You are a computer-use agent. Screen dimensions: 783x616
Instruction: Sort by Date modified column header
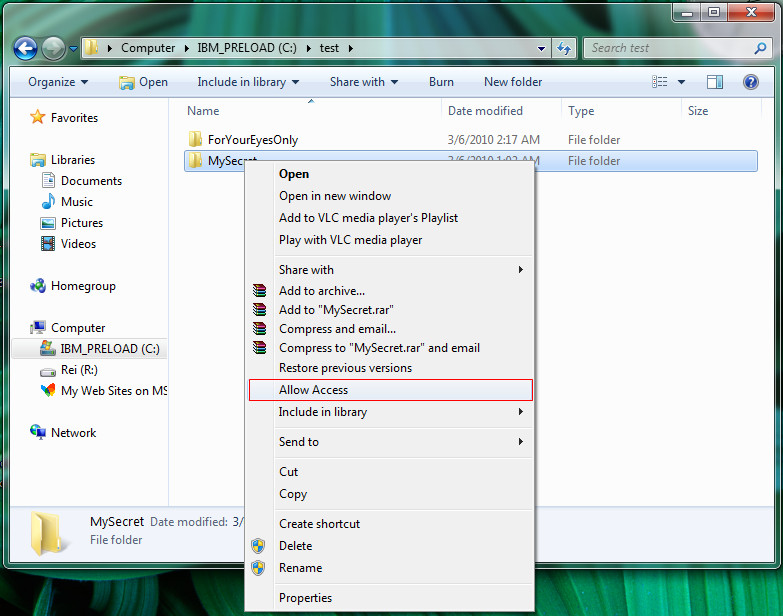pos(485,111)
